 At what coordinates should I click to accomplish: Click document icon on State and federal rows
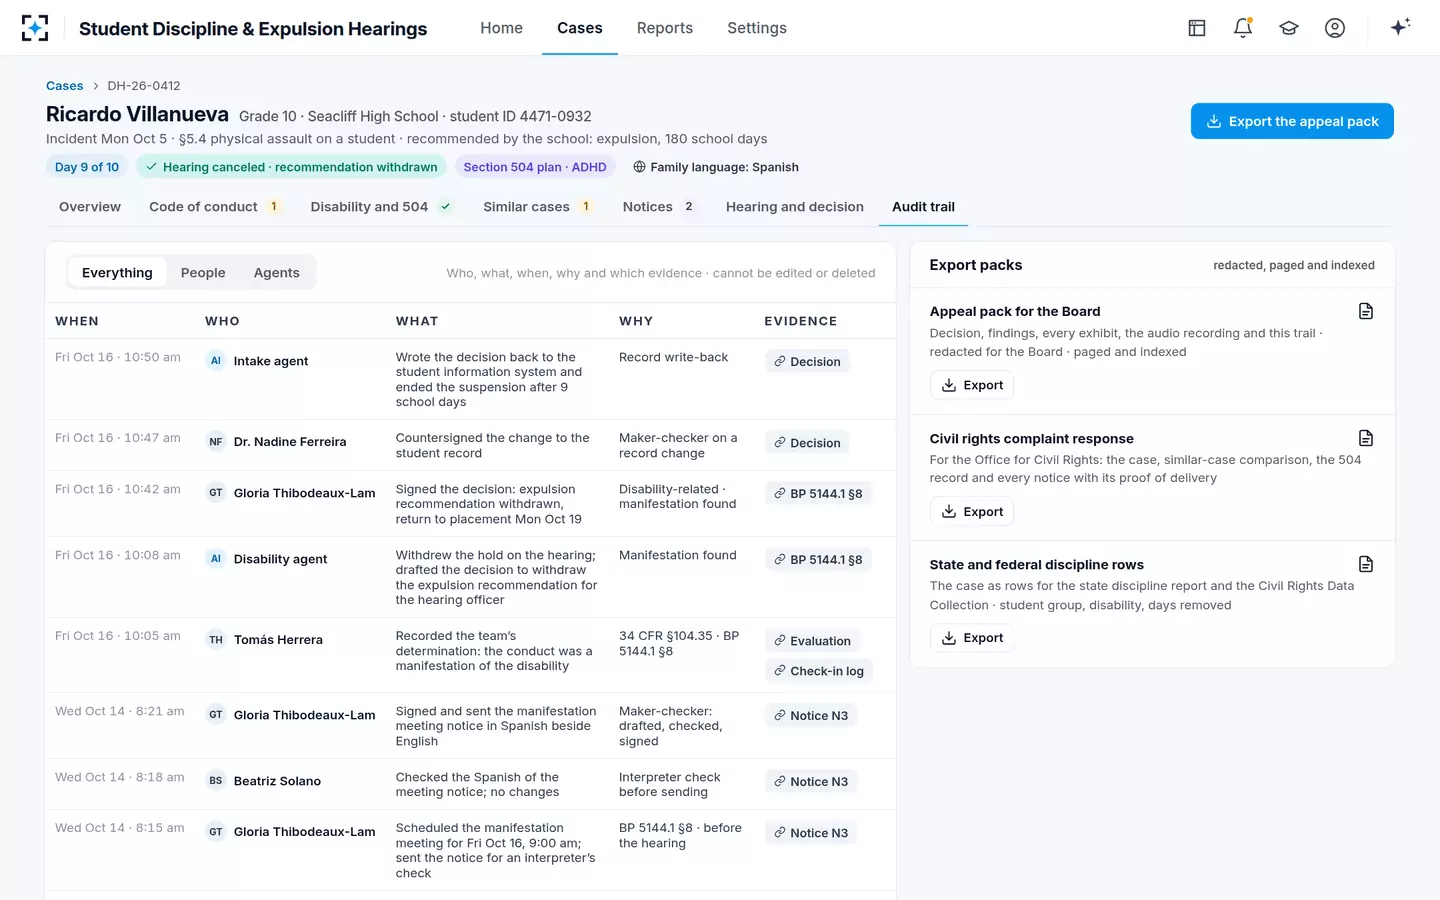pyautogui.click(x=1366, y=564)
